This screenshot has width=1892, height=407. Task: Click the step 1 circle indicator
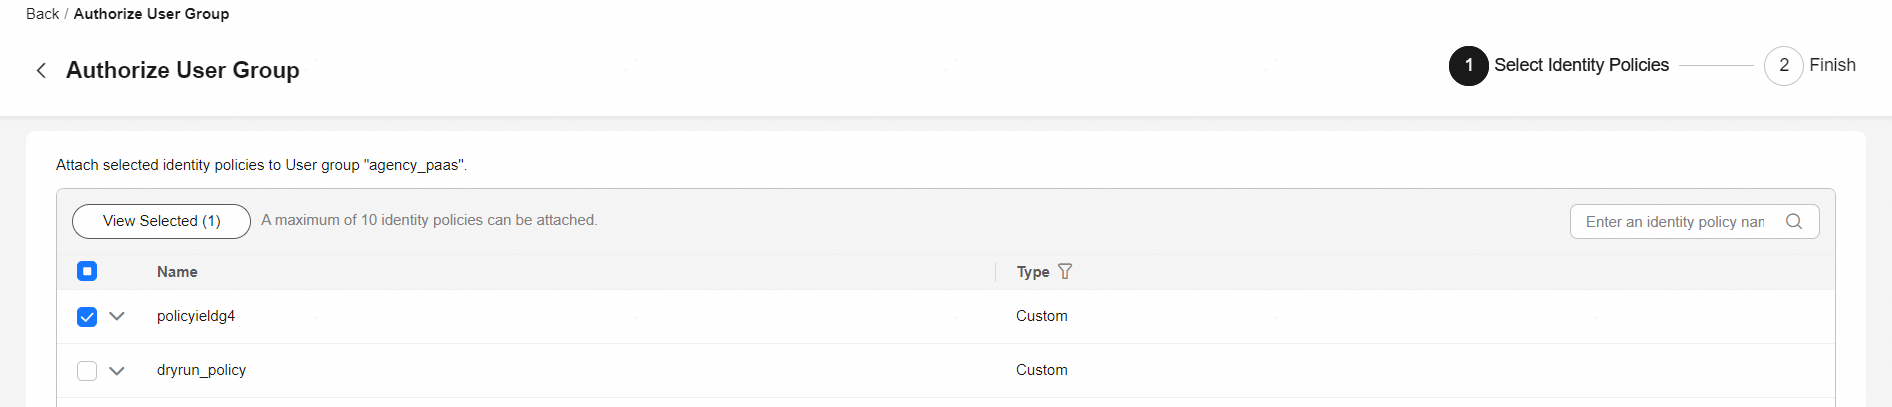coord(1468,66)
